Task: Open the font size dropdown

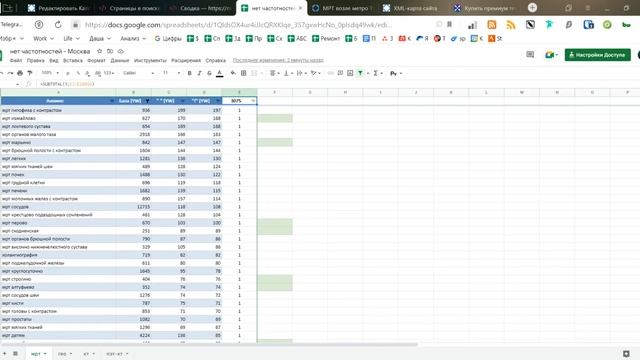Action: pyautogui.click(x=171, y=73)
